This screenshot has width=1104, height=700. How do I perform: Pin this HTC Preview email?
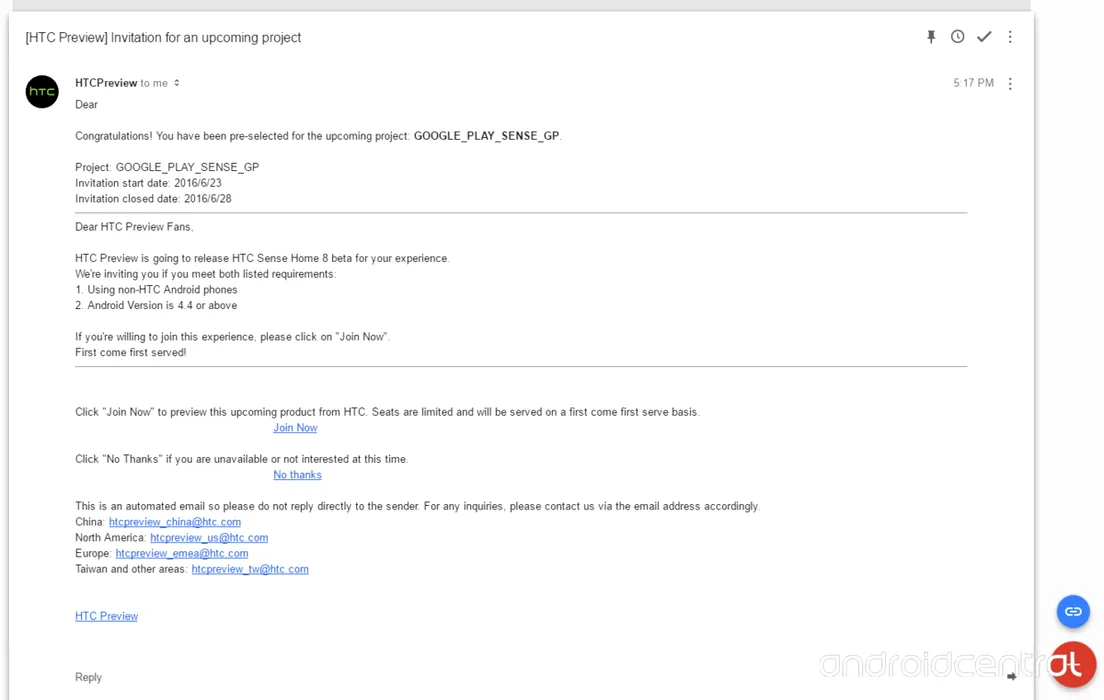click(931, 37)
